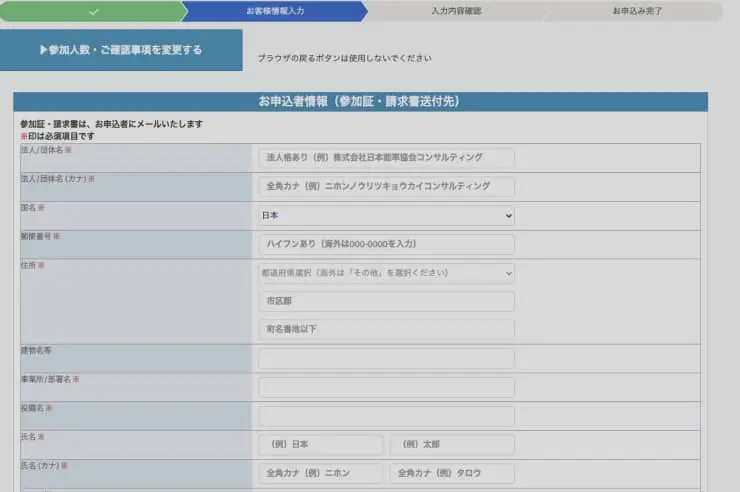Click the お申込者情報 section header
The width and height of the screenshot is (740, 492).
tap(359, 102)
